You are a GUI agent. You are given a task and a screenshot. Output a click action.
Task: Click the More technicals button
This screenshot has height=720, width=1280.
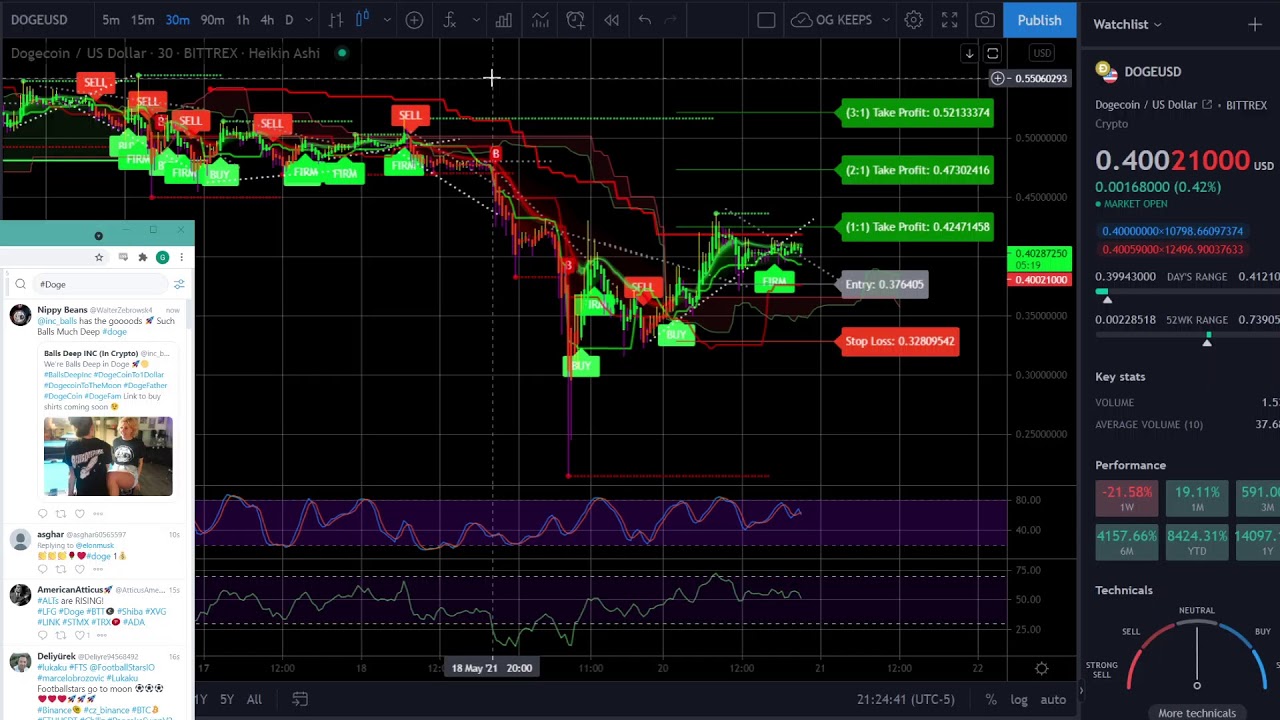(x=1197, y=713)
